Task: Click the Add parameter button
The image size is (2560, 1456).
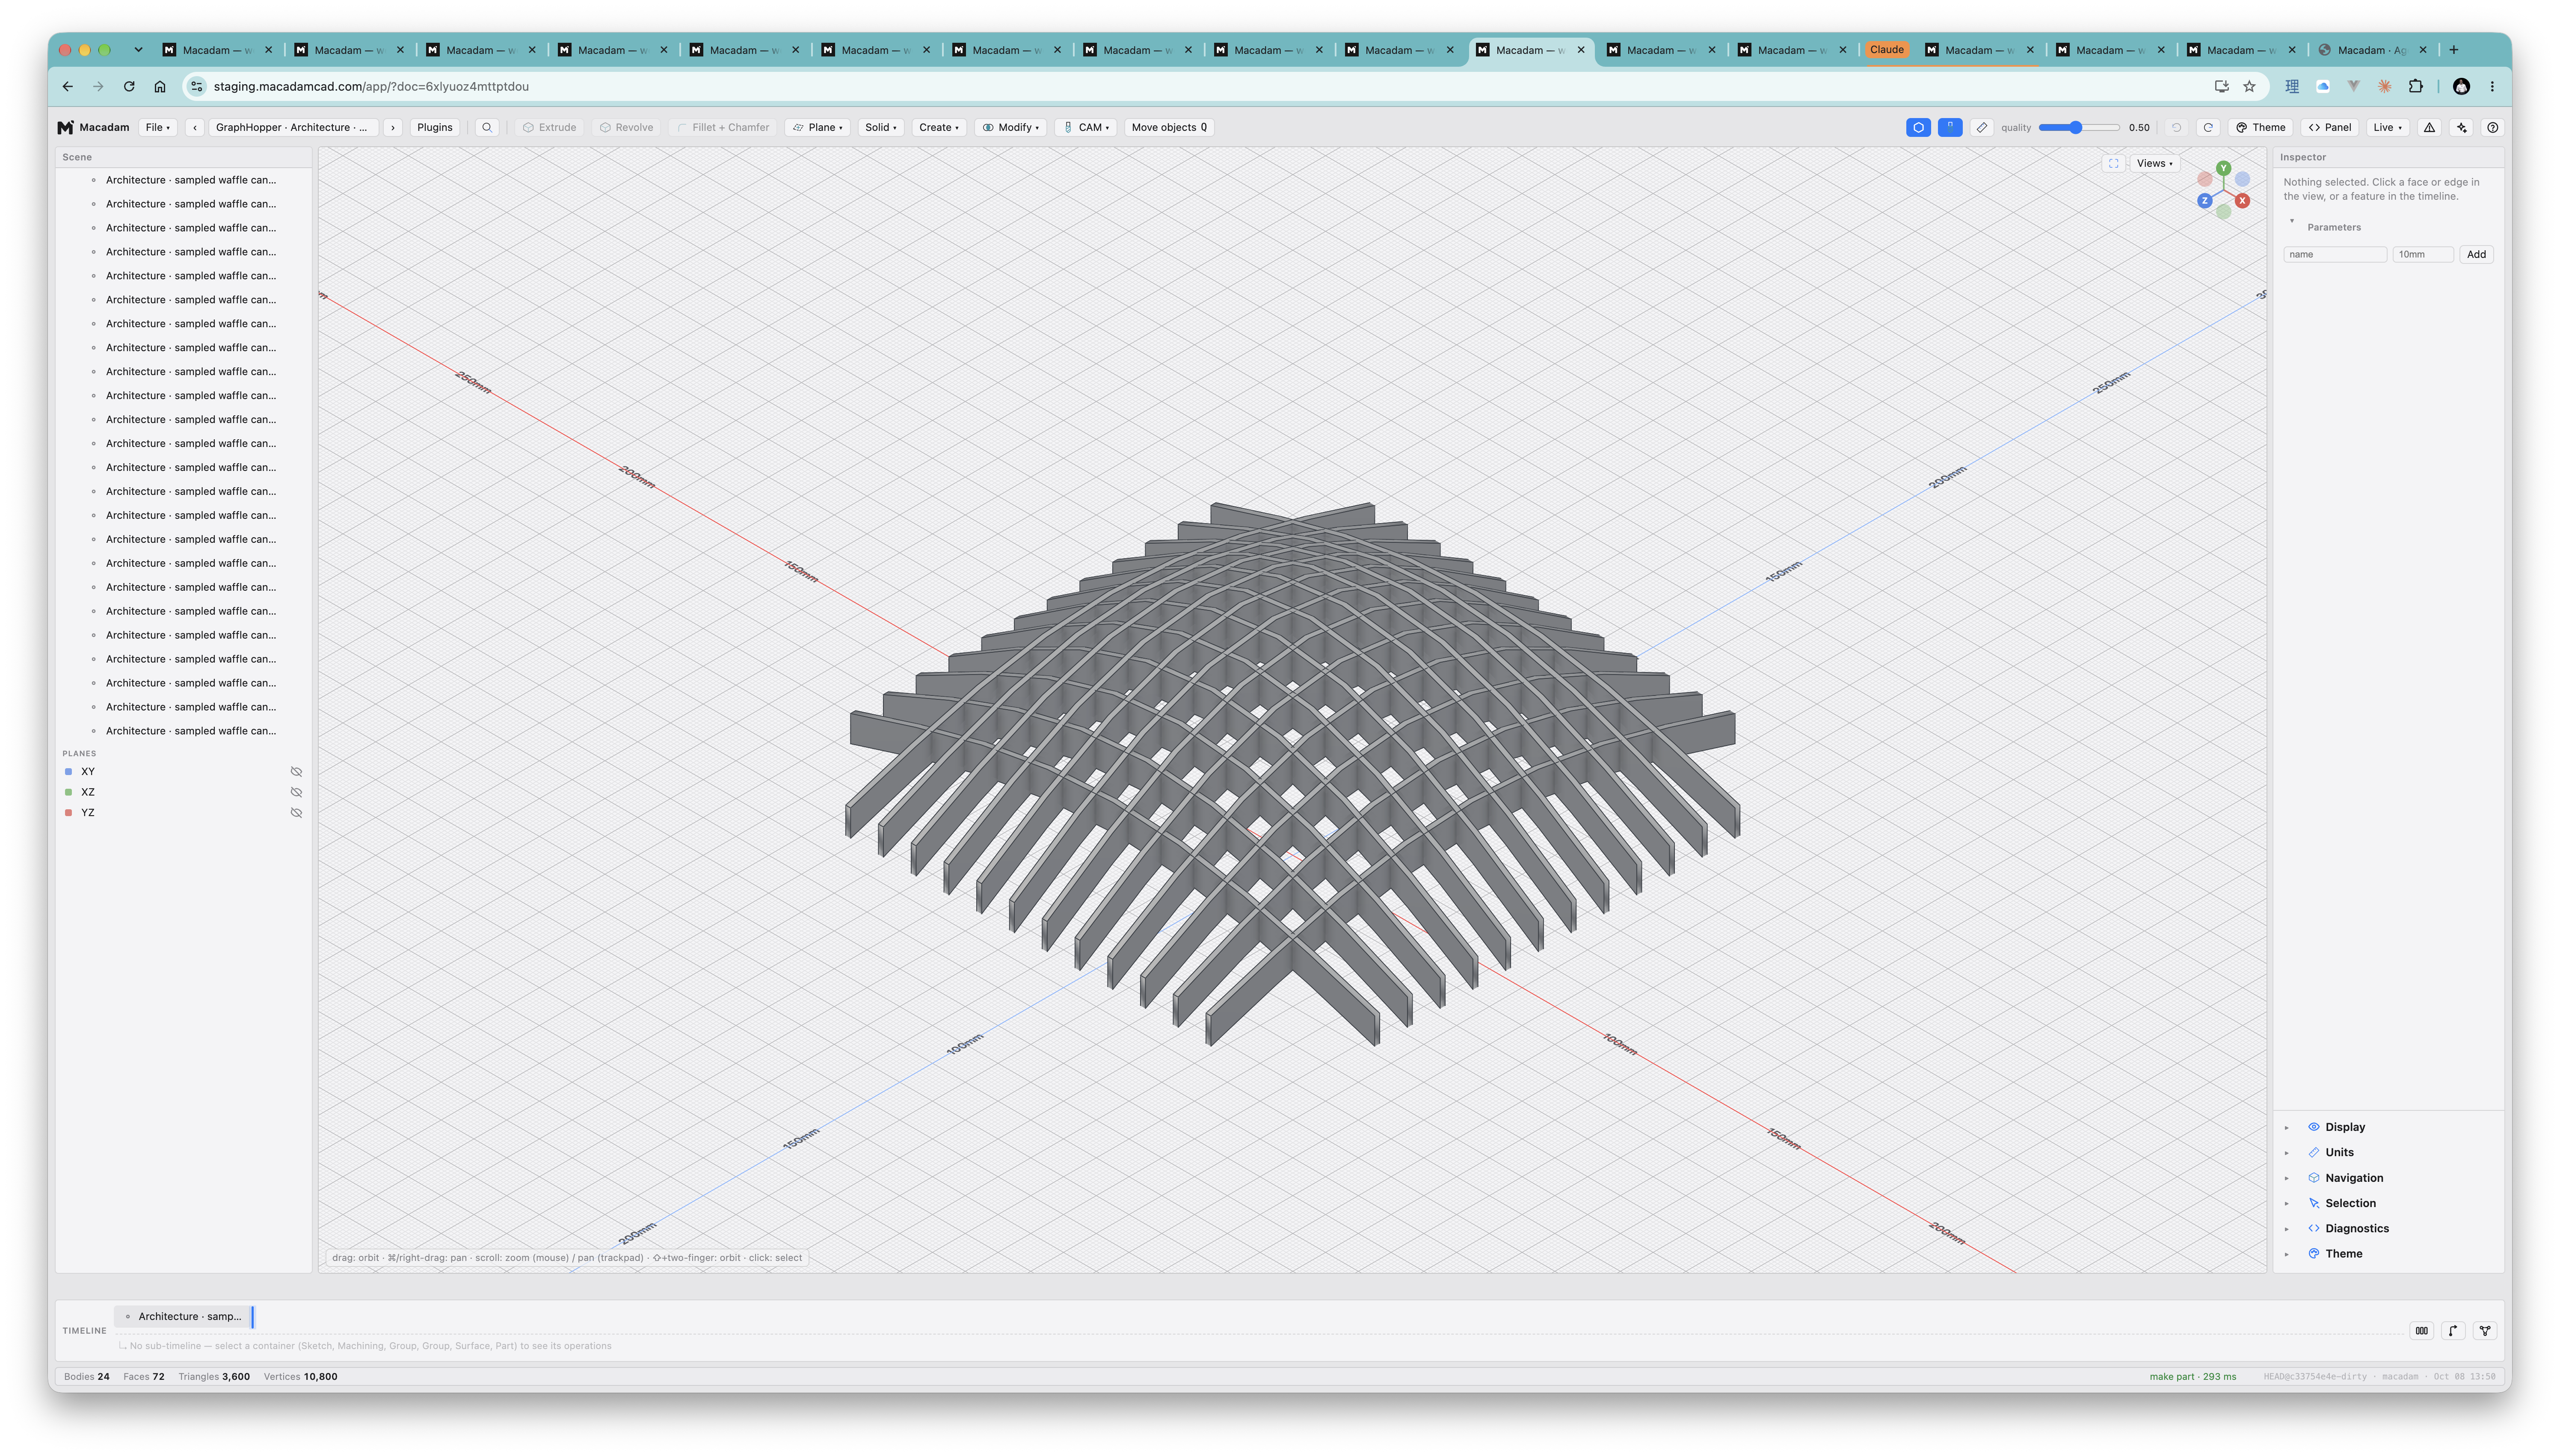Action: click(2476, 255)
